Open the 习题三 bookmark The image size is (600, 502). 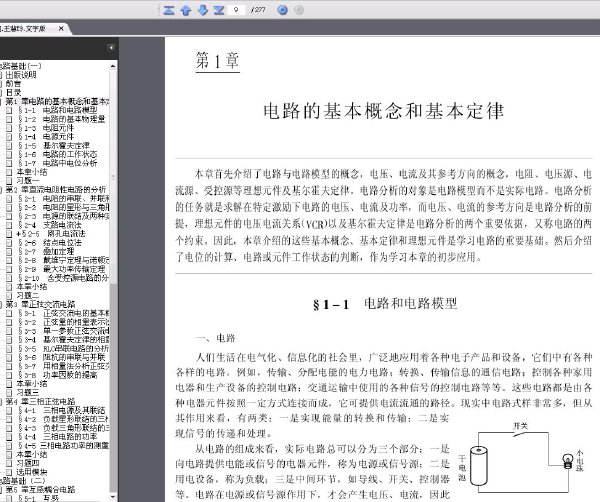pyautogui.click(x=28, y=393)
